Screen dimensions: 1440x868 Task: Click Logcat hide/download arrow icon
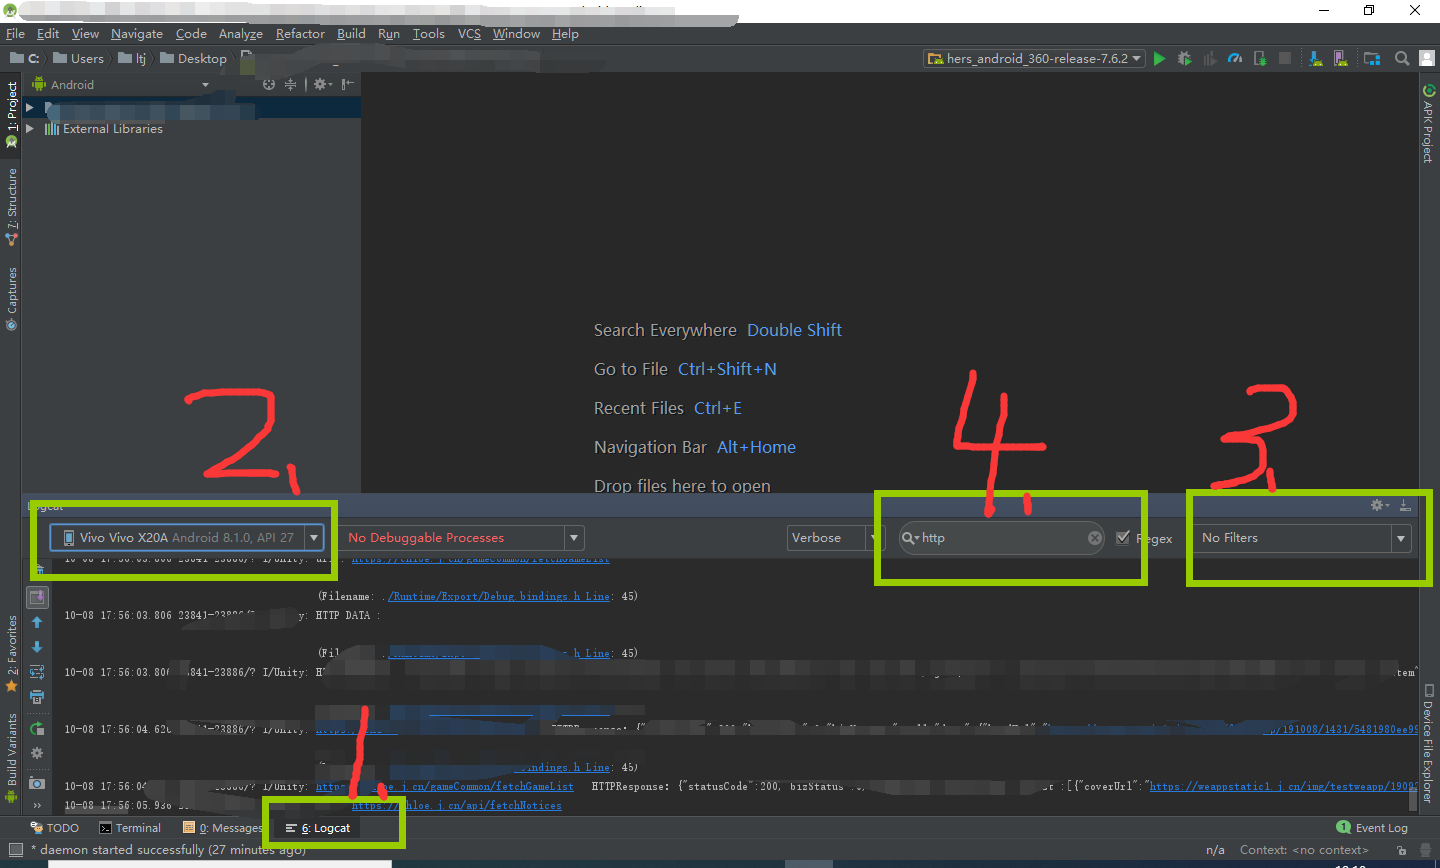point(1405,505)
